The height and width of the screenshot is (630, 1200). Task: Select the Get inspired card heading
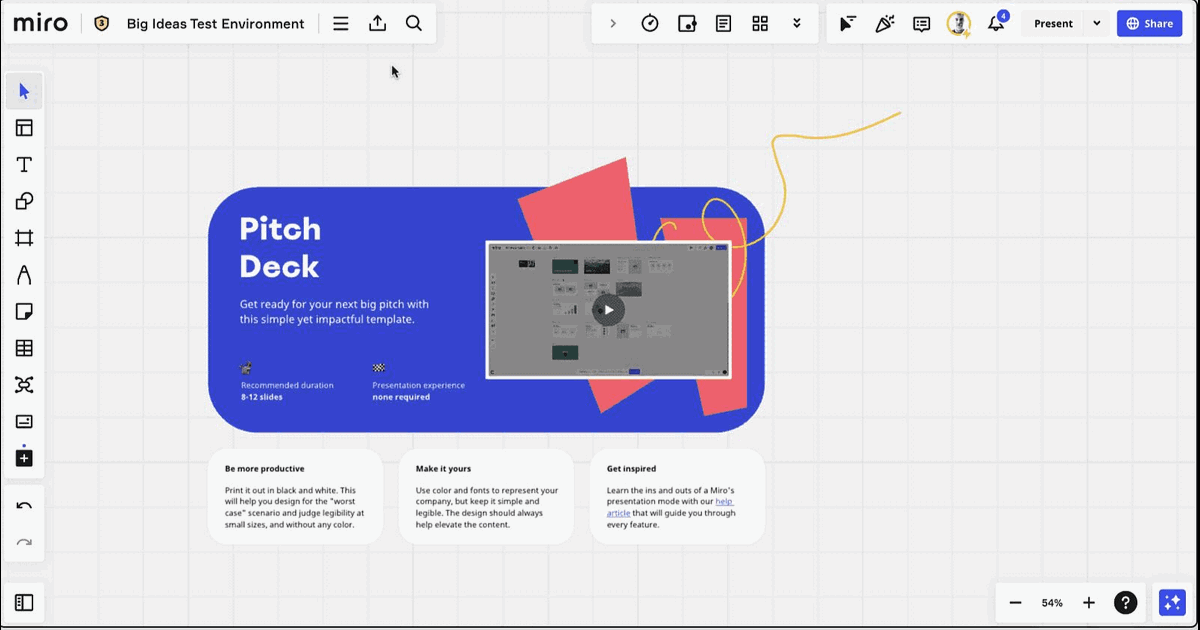pyautogui.click(x=631, y=468)
